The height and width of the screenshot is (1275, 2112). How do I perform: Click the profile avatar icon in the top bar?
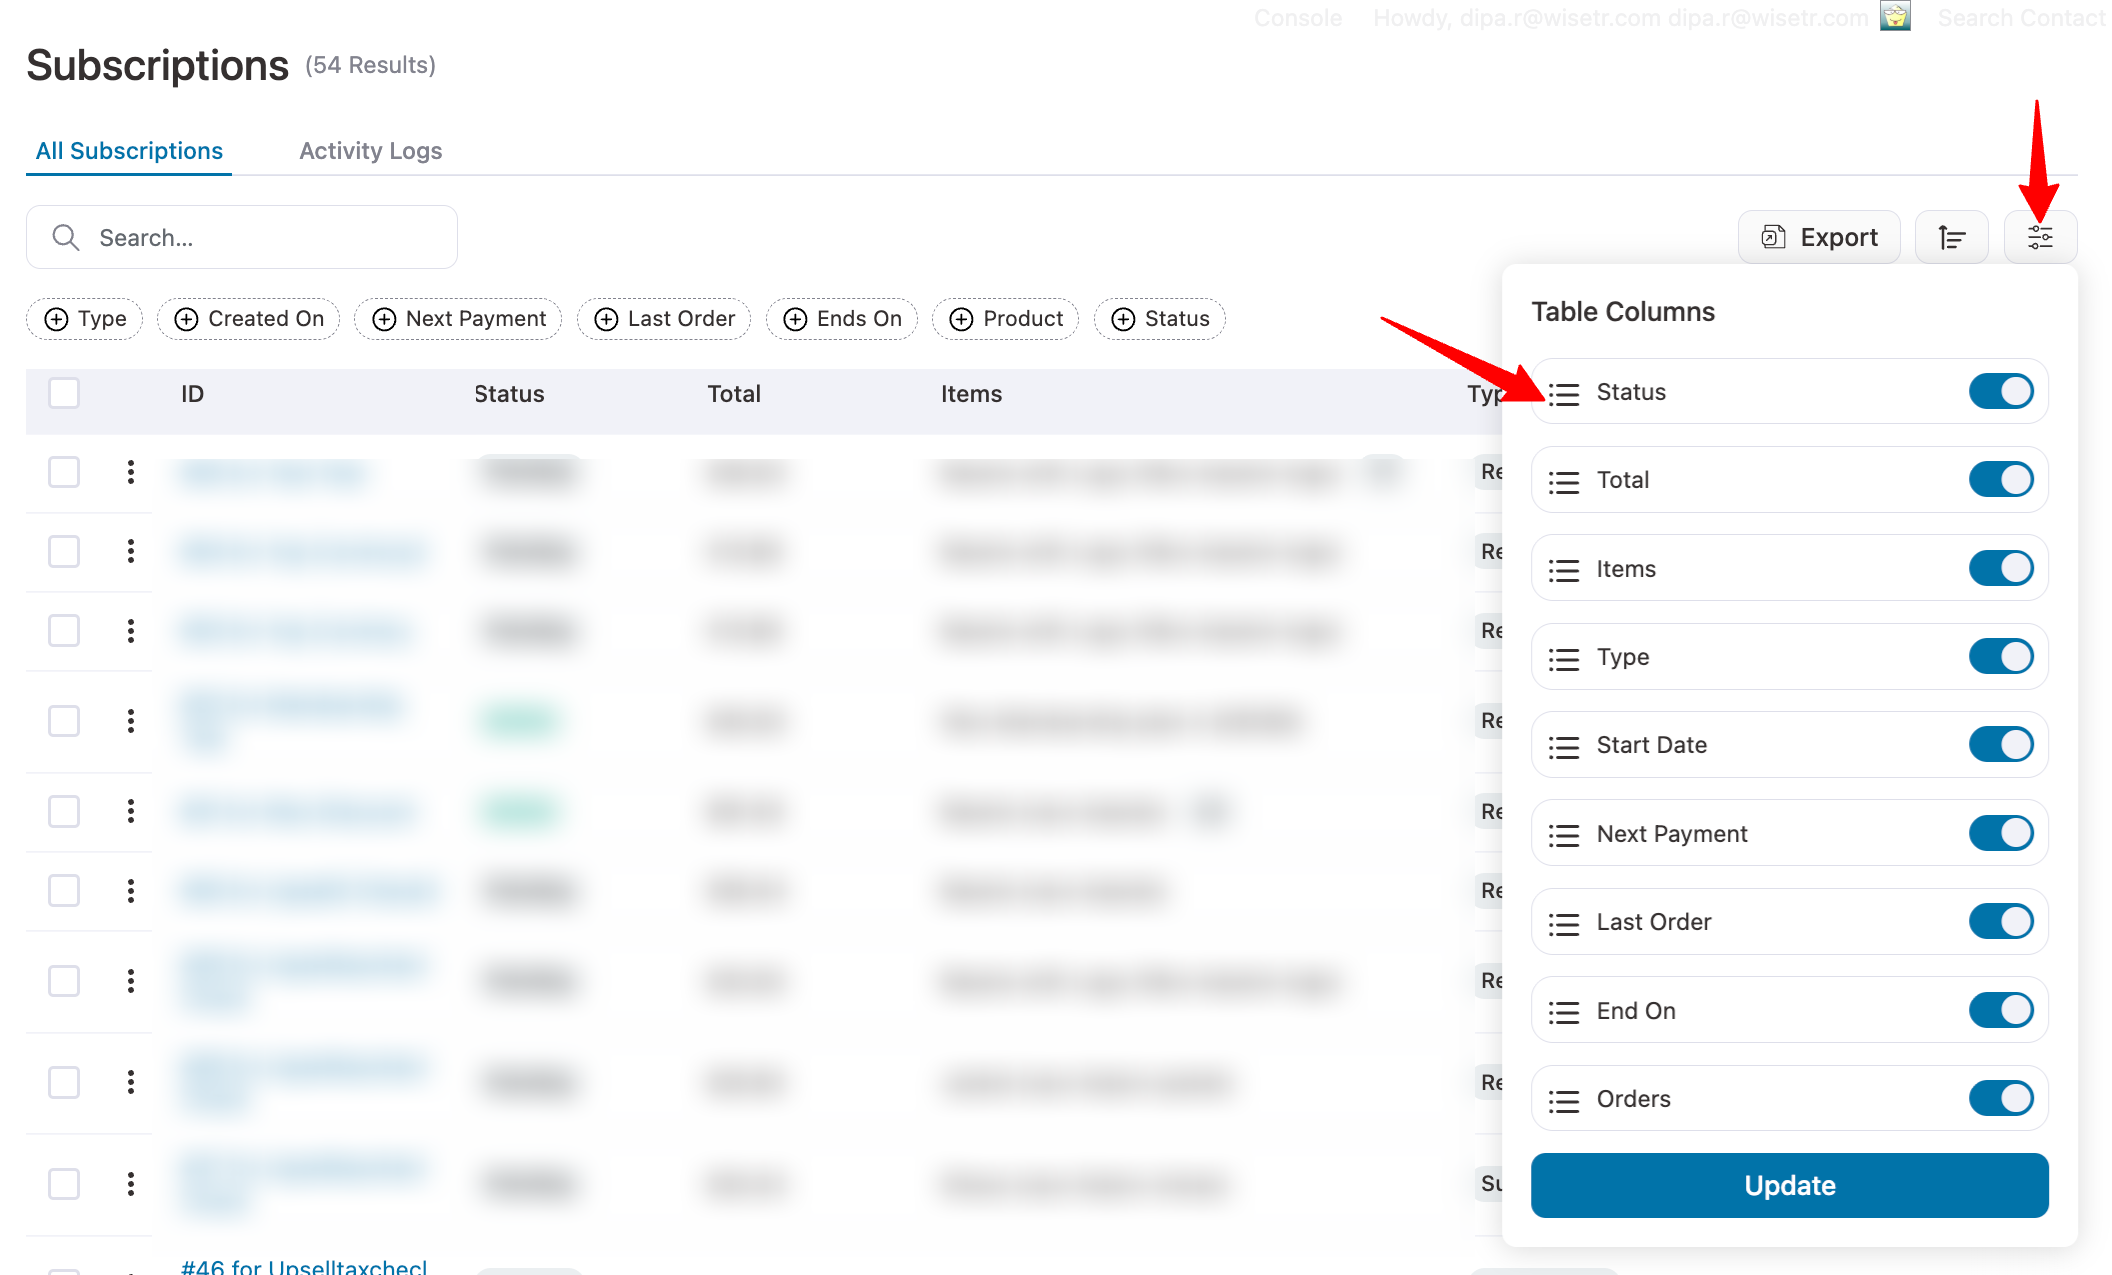pos(1895,17)
